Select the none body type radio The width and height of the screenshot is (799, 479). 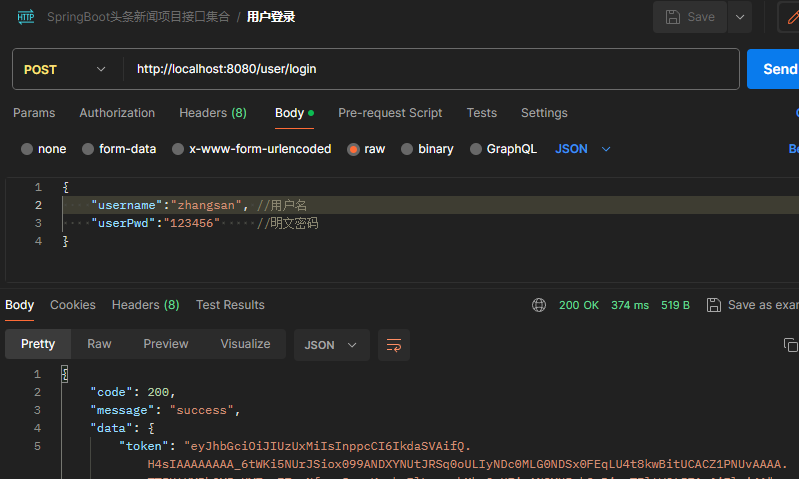(x=27, y=149)
